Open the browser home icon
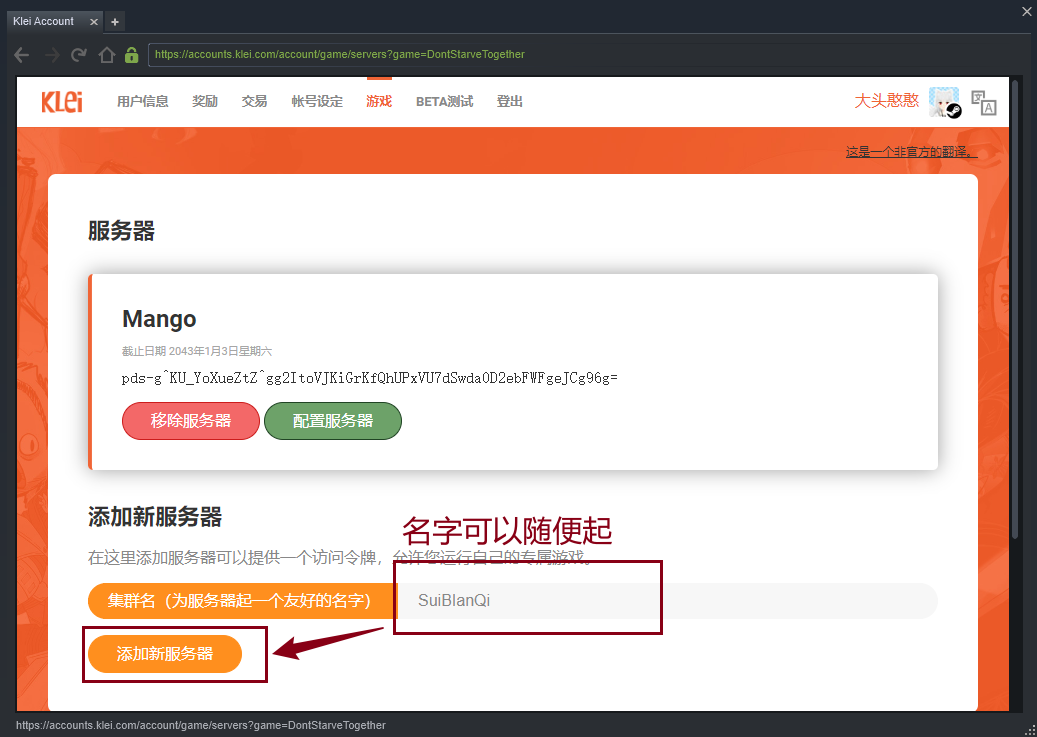 (106, 55)
